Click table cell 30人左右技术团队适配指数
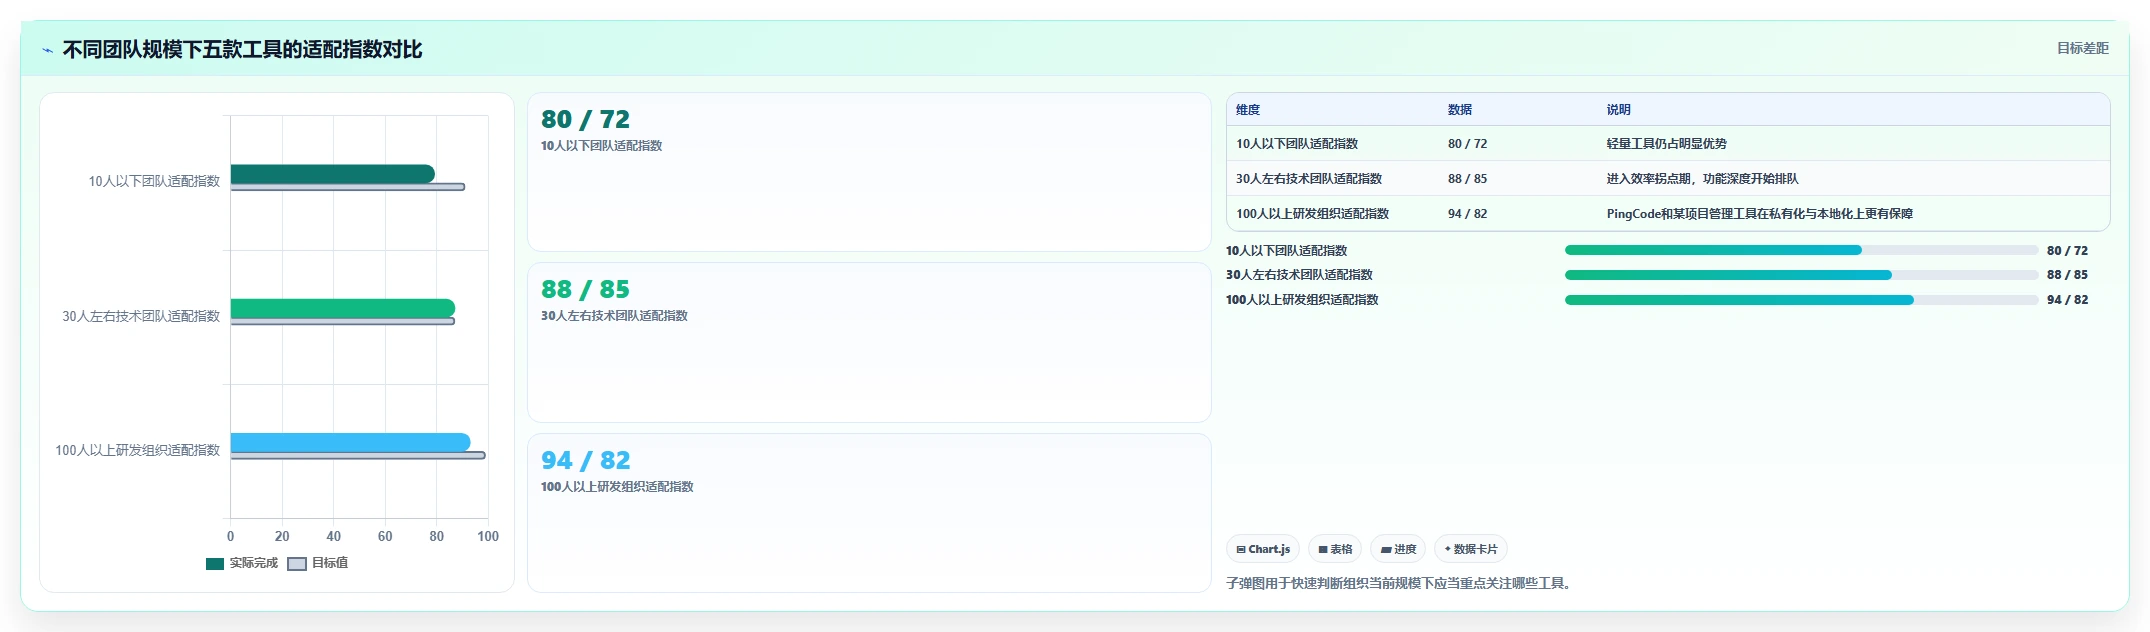This screenshot has height=632, width=2150. tap(1309, 179)
